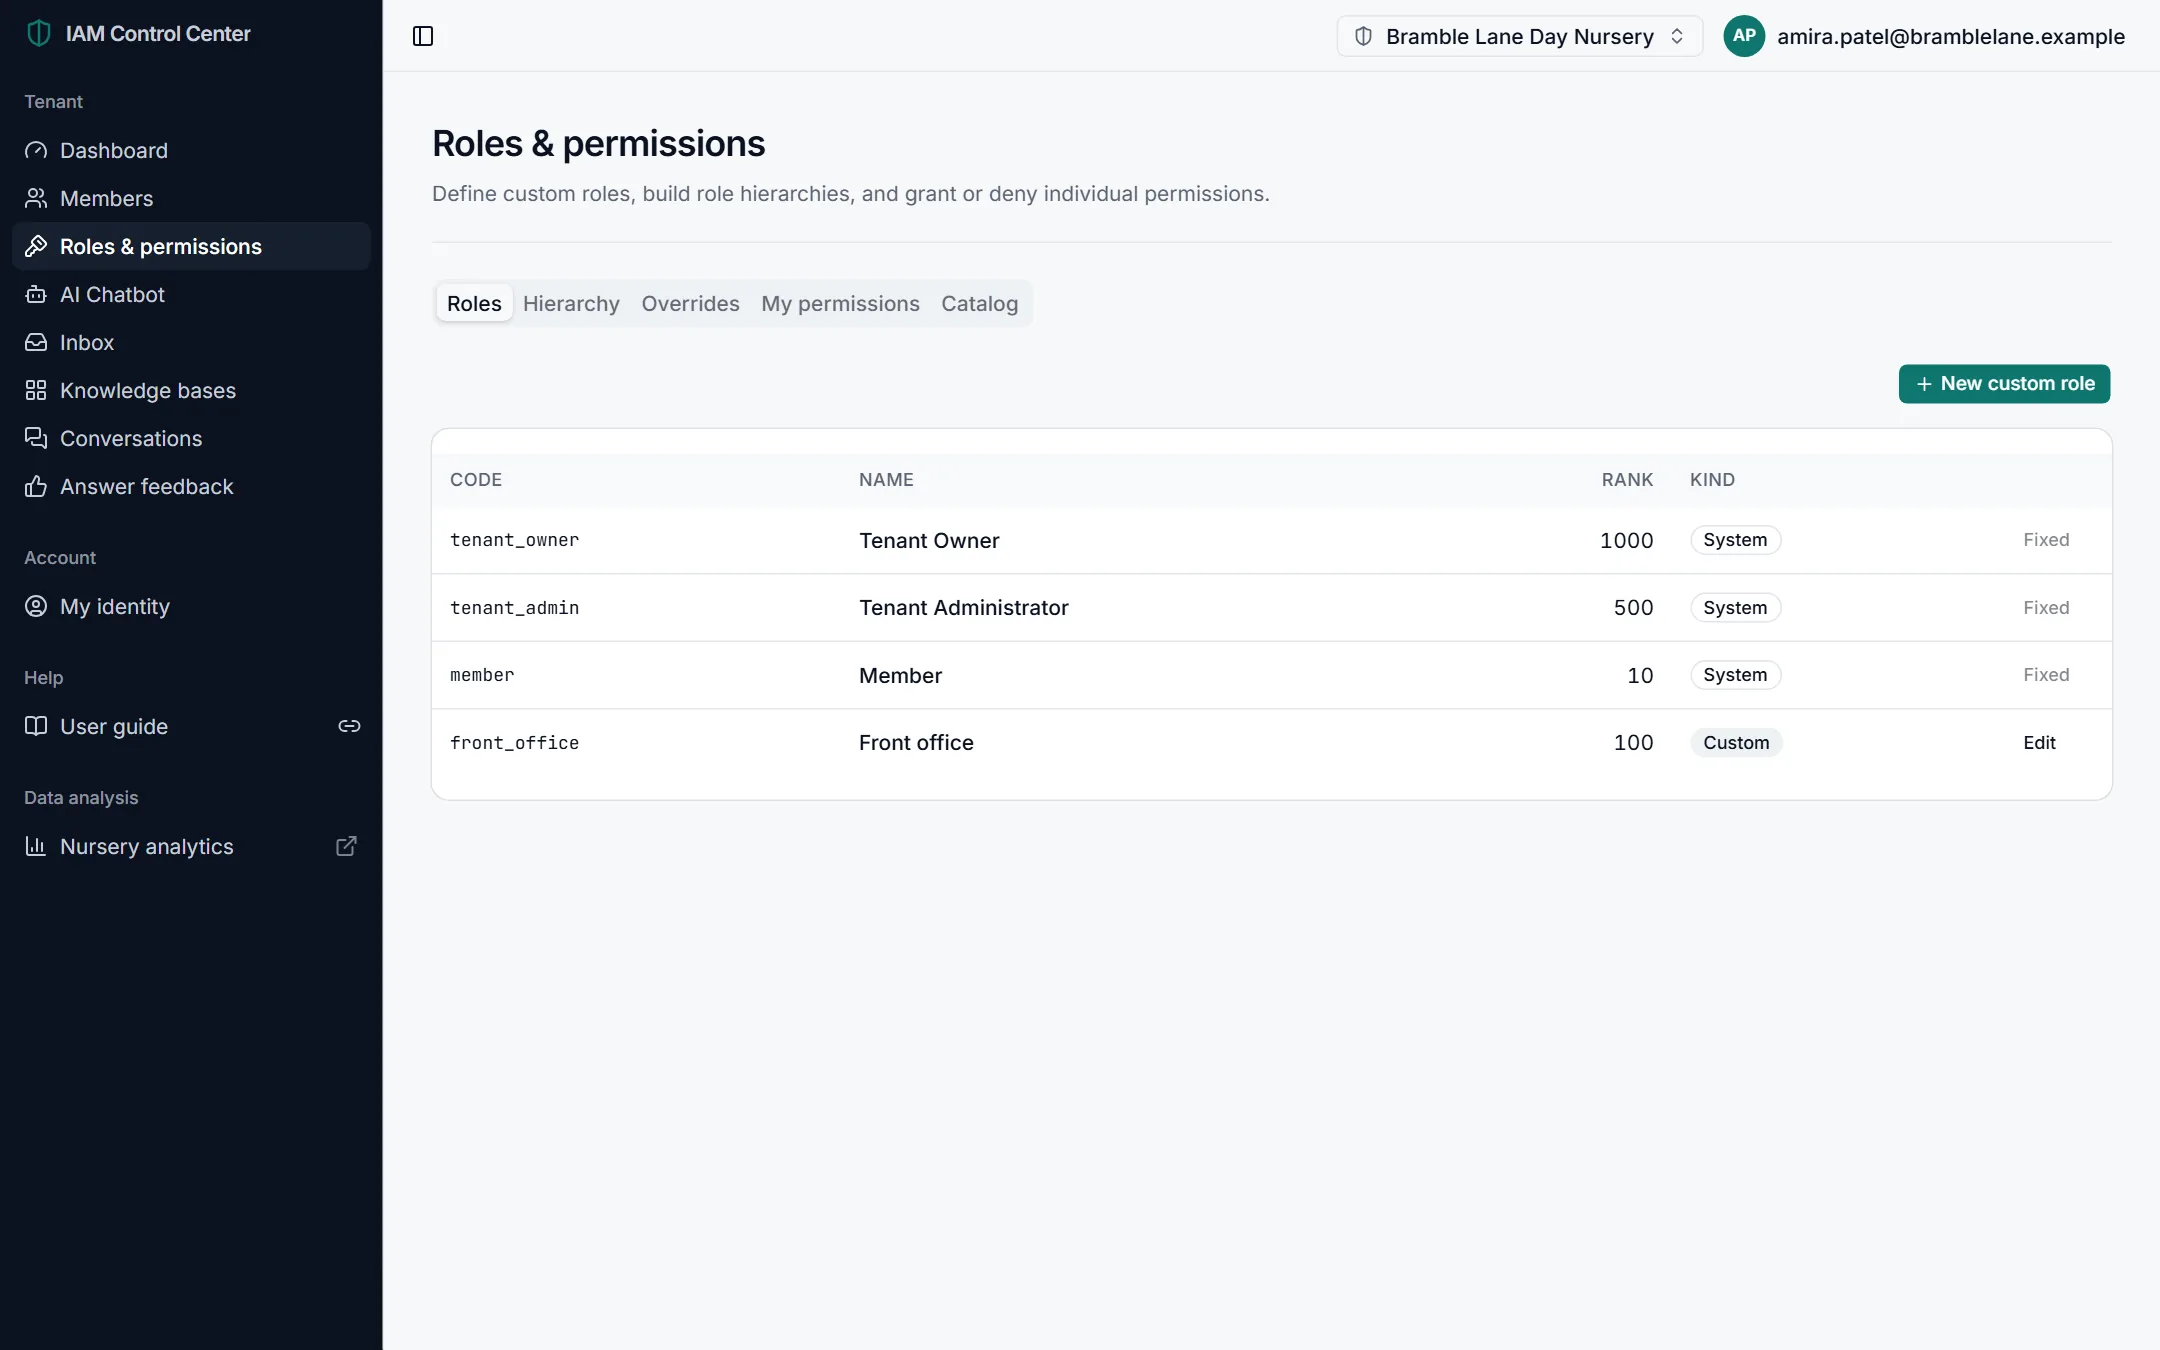This screenshot has height=1350, width=2160.
Task: Click rank value 1000
Action: (x=1626, y=540)
